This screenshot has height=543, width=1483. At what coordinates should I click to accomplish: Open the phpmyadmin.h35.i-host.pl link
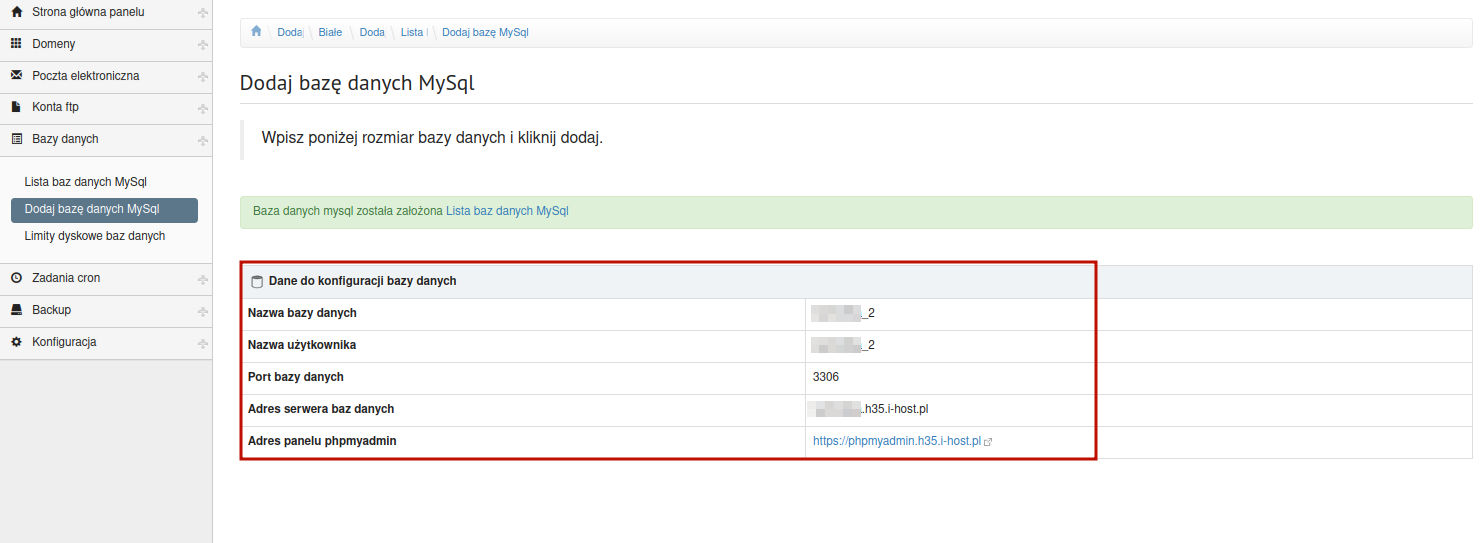click(897, 441)
